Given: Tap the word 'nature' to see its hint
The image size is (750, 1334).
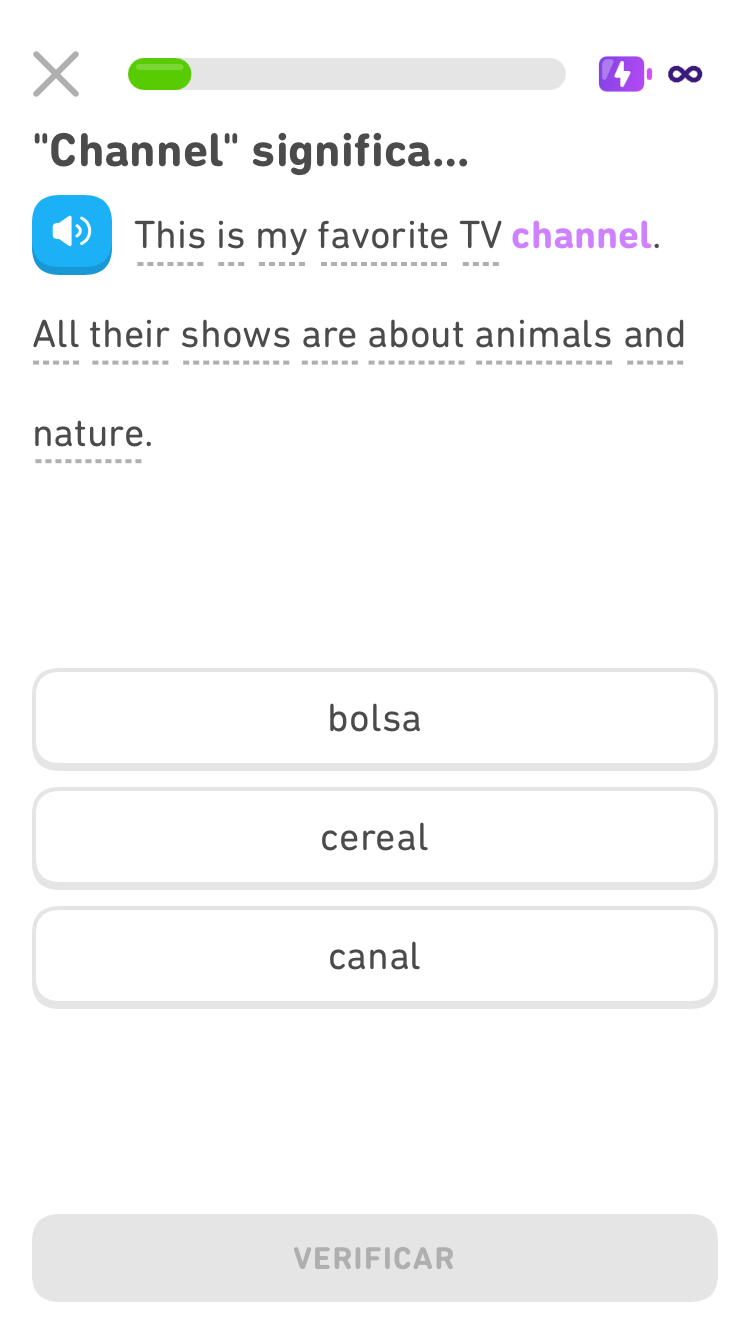Looking at the screenshot, I should (x=88, y=433).
